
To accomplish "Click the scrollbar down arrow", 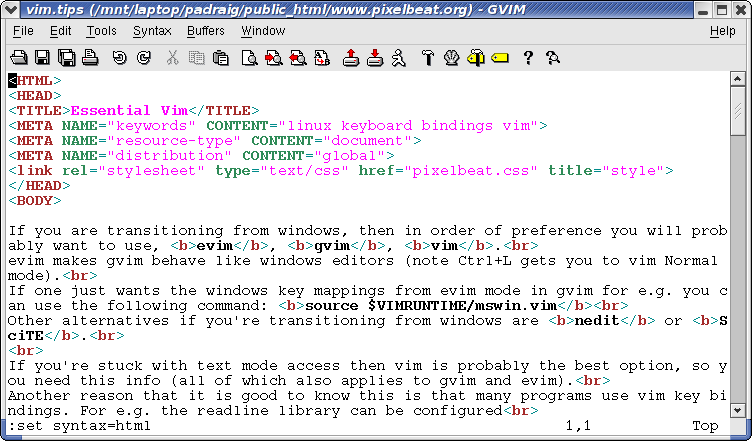I will pyautogui.click(x=737, y=411).
